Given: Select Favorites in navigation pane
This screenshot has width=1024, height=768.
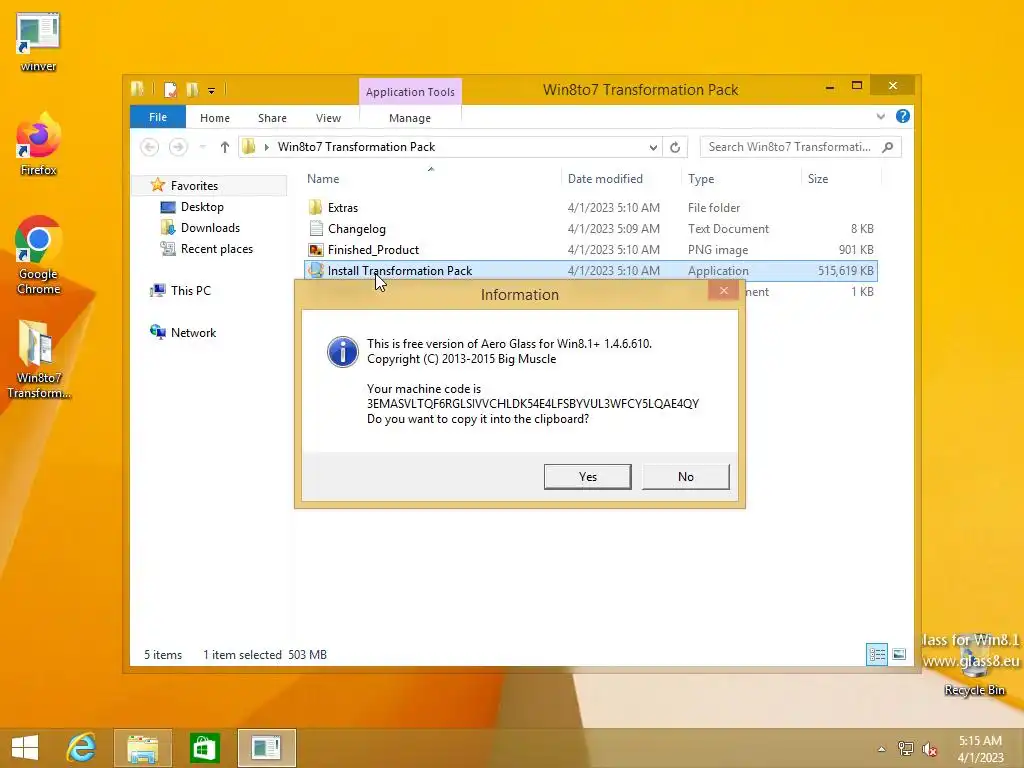Looking at the screenshot, I should [x=194, y=185].
